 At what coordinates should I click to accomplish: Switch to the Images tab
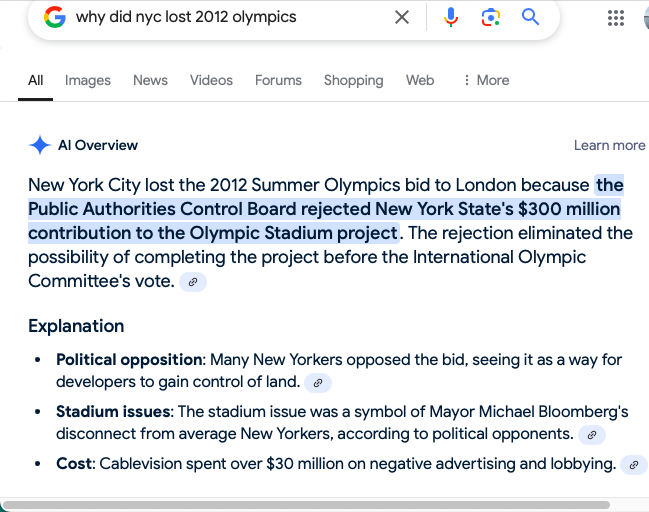[88, 80]
